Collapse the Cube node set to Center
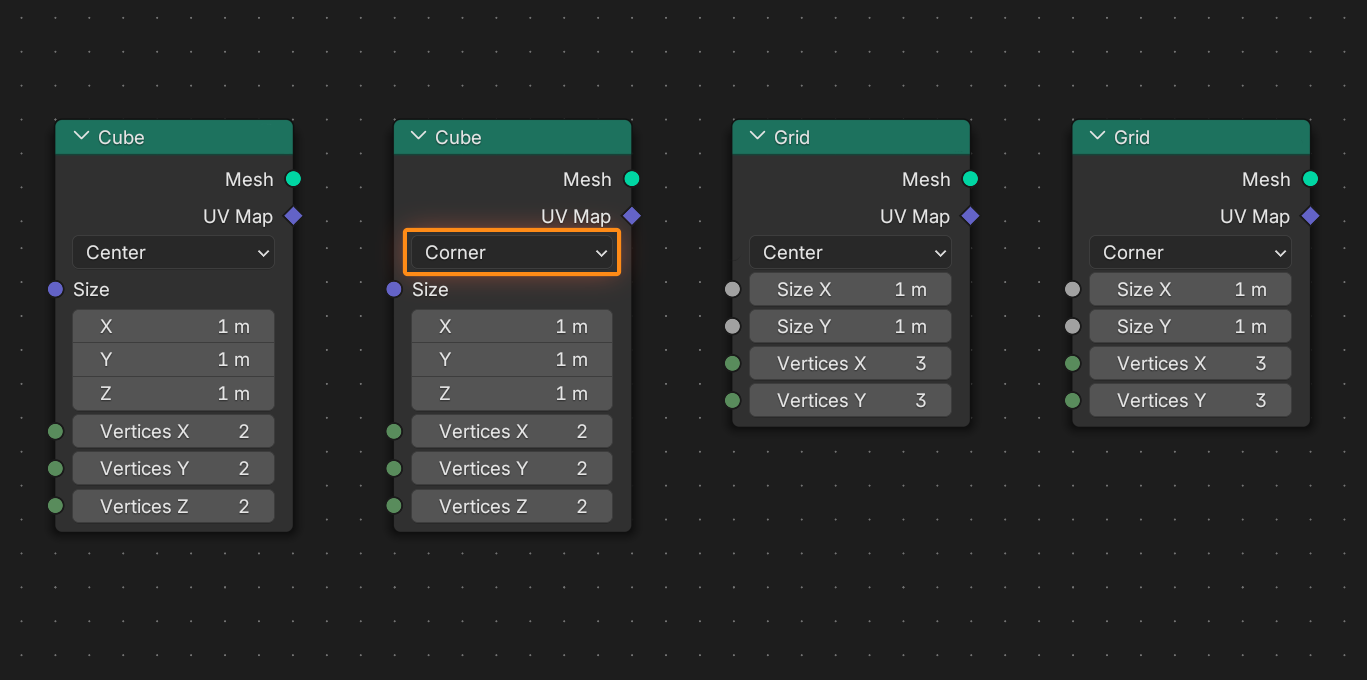The height and width of the screenshot is (680, 1367). (82, 137)
